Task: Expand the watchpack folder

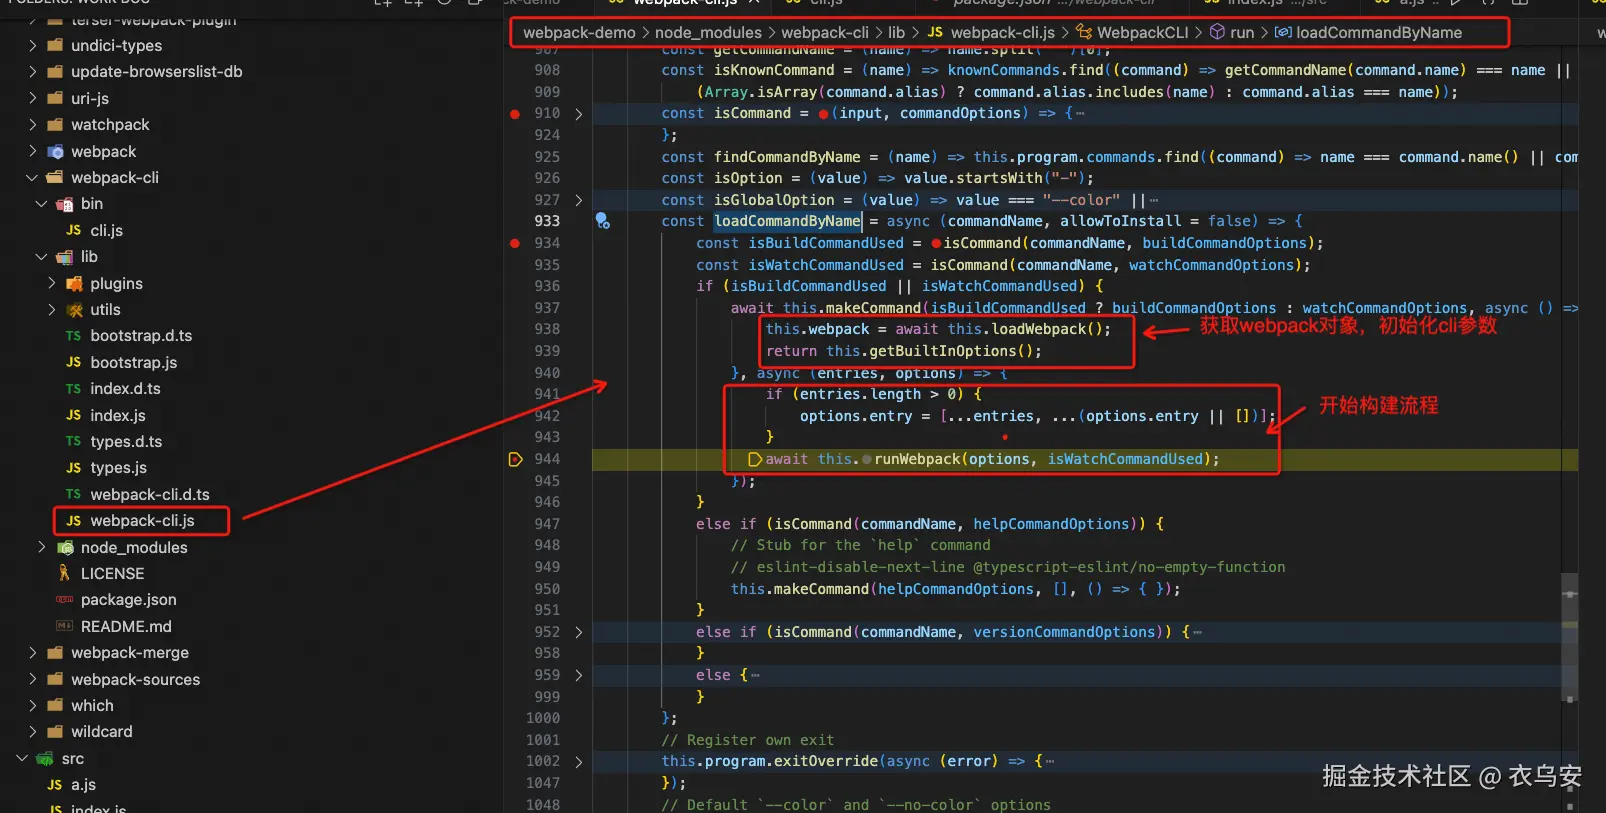Action: 32,125
